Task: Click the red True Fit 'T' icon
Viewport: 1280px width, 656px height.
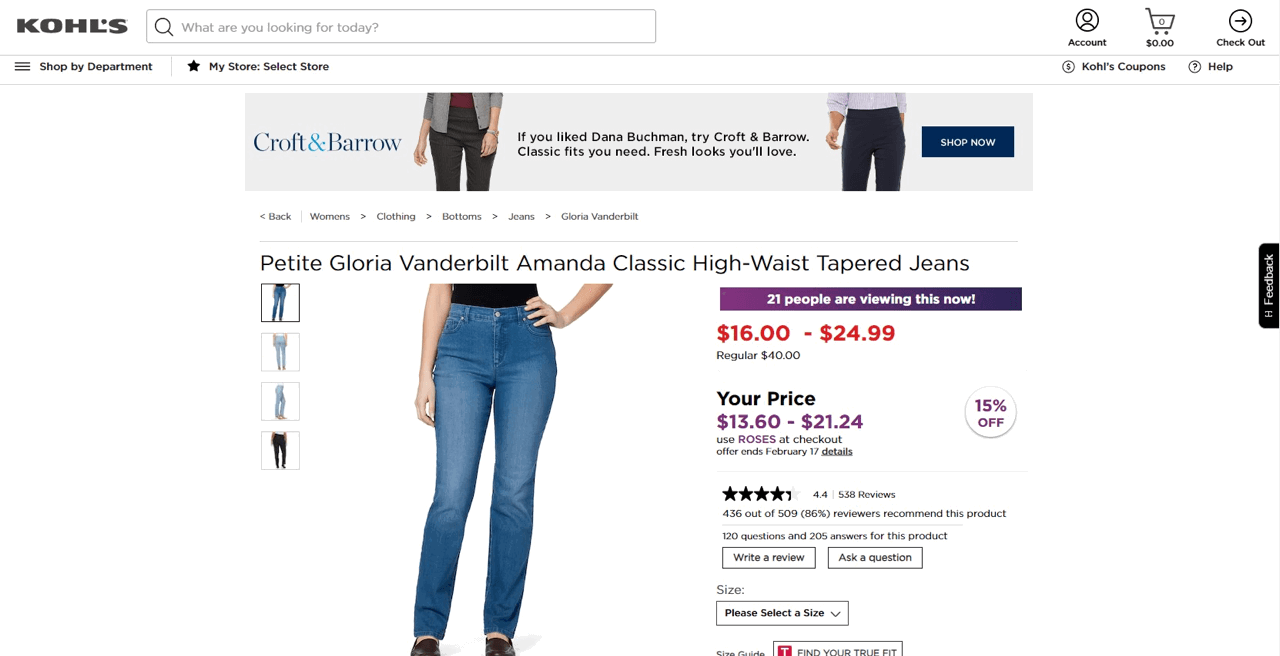Action: (785, 650)
